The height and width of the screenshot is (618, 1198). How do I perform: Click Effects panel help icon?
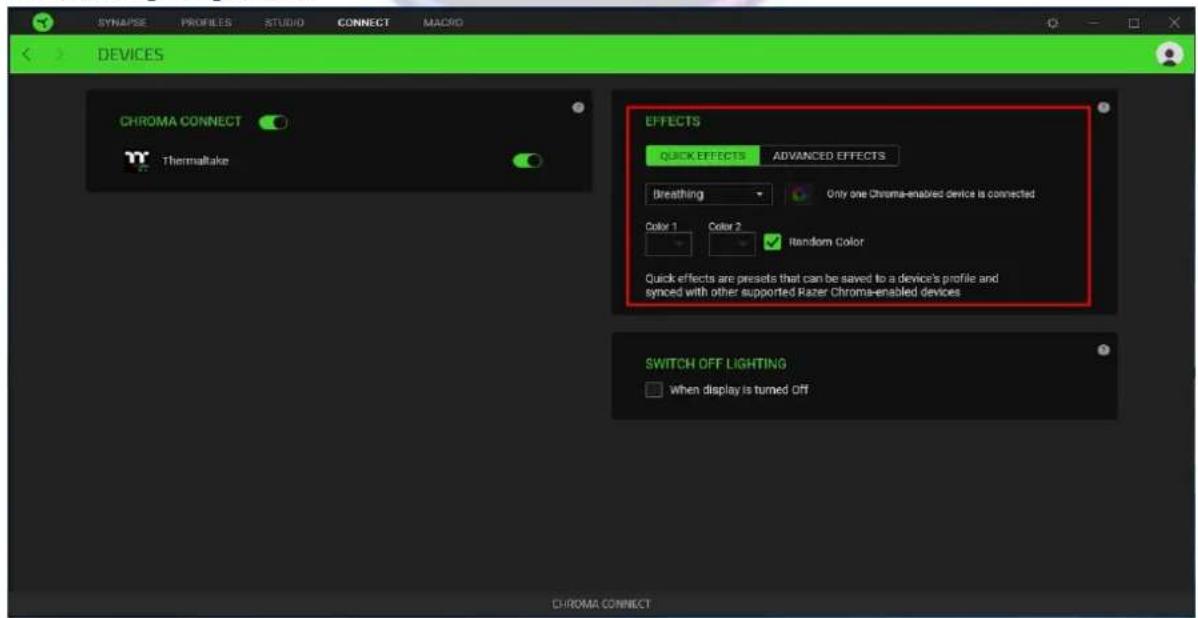pyautogui.click(x=1103, y=108)
